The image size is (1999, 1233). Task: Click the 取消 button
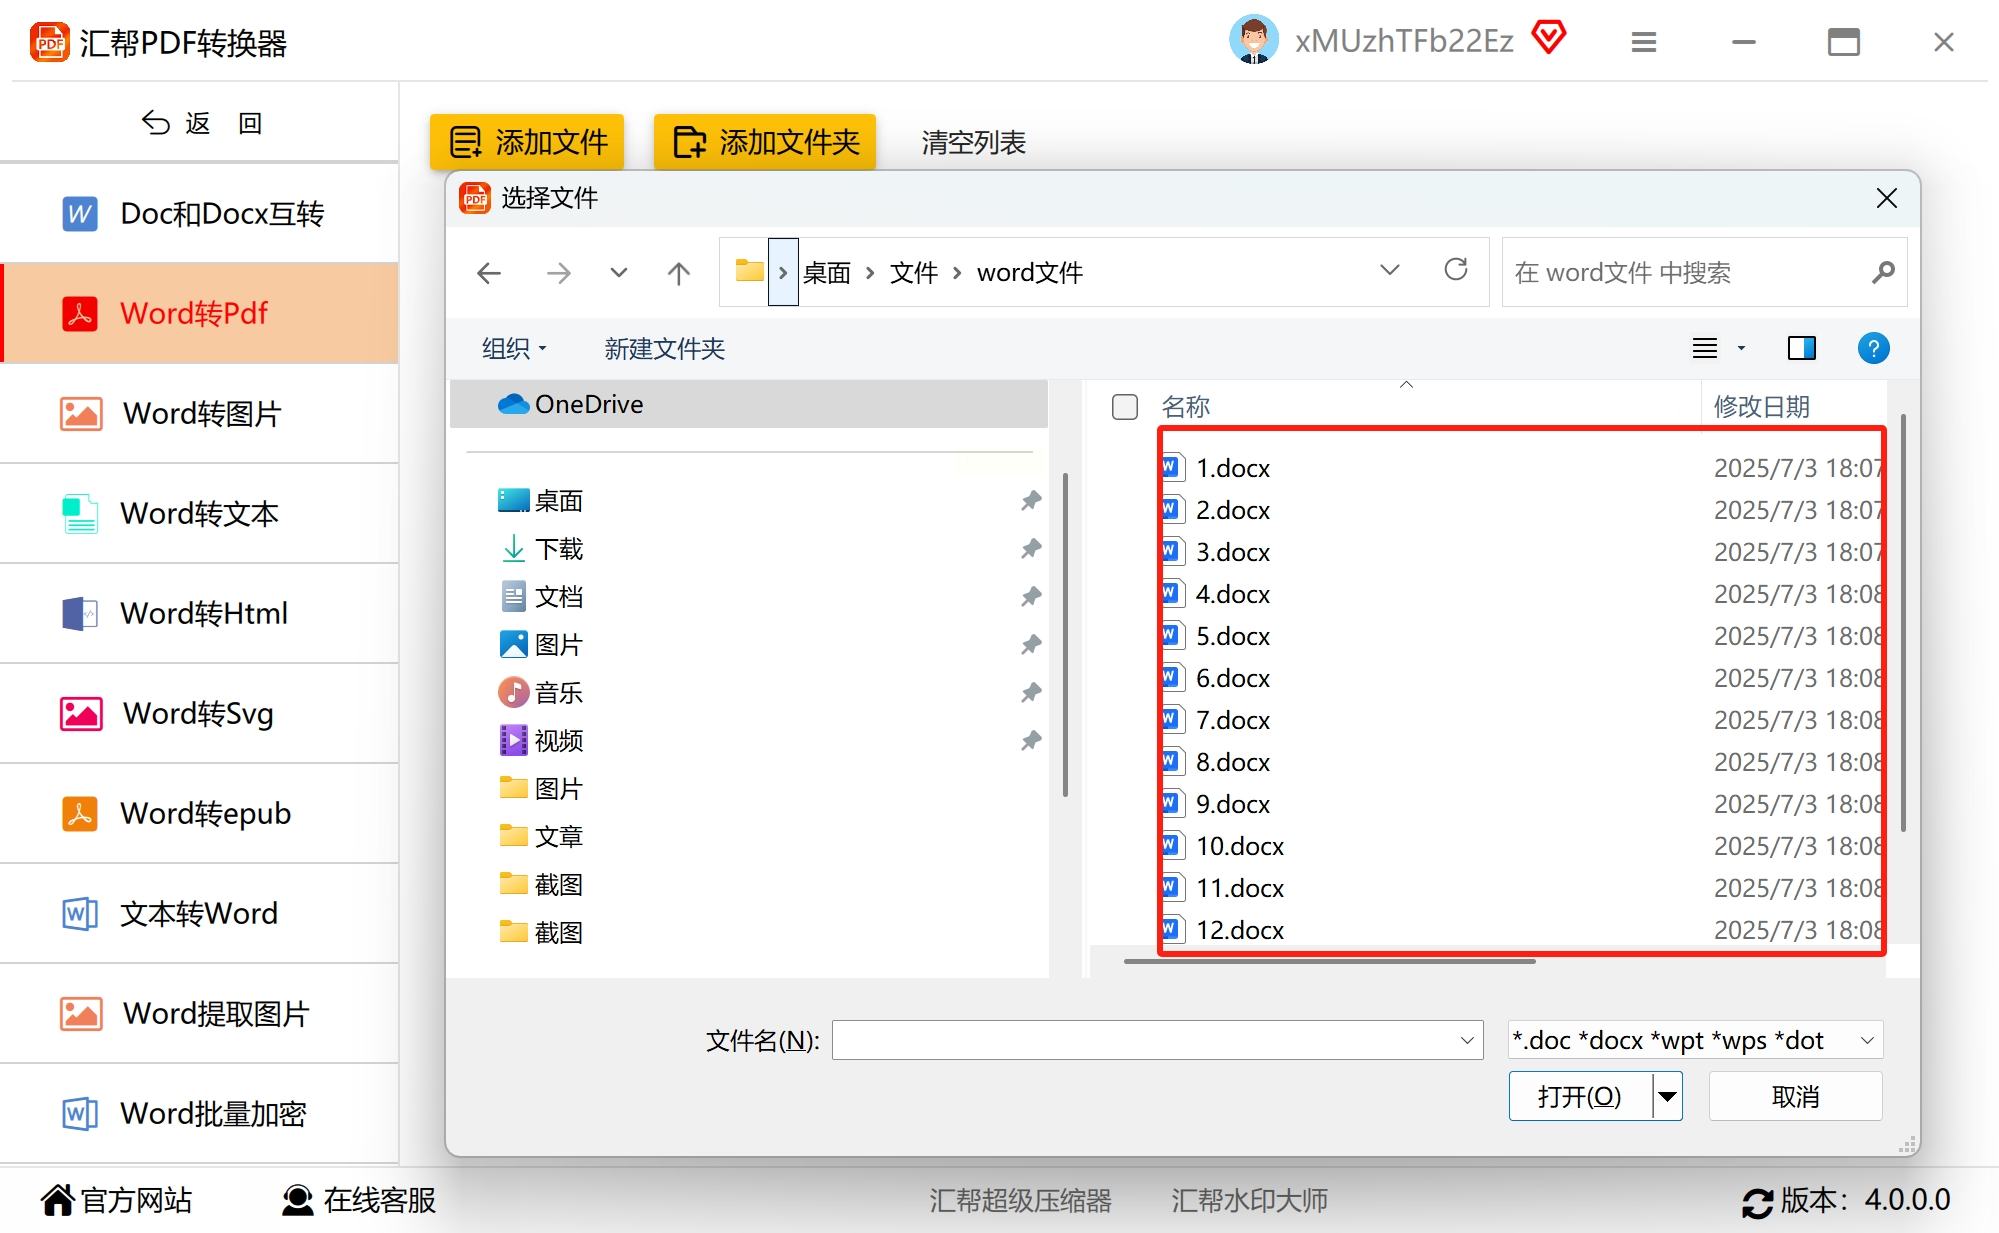coord(1795,1096)
